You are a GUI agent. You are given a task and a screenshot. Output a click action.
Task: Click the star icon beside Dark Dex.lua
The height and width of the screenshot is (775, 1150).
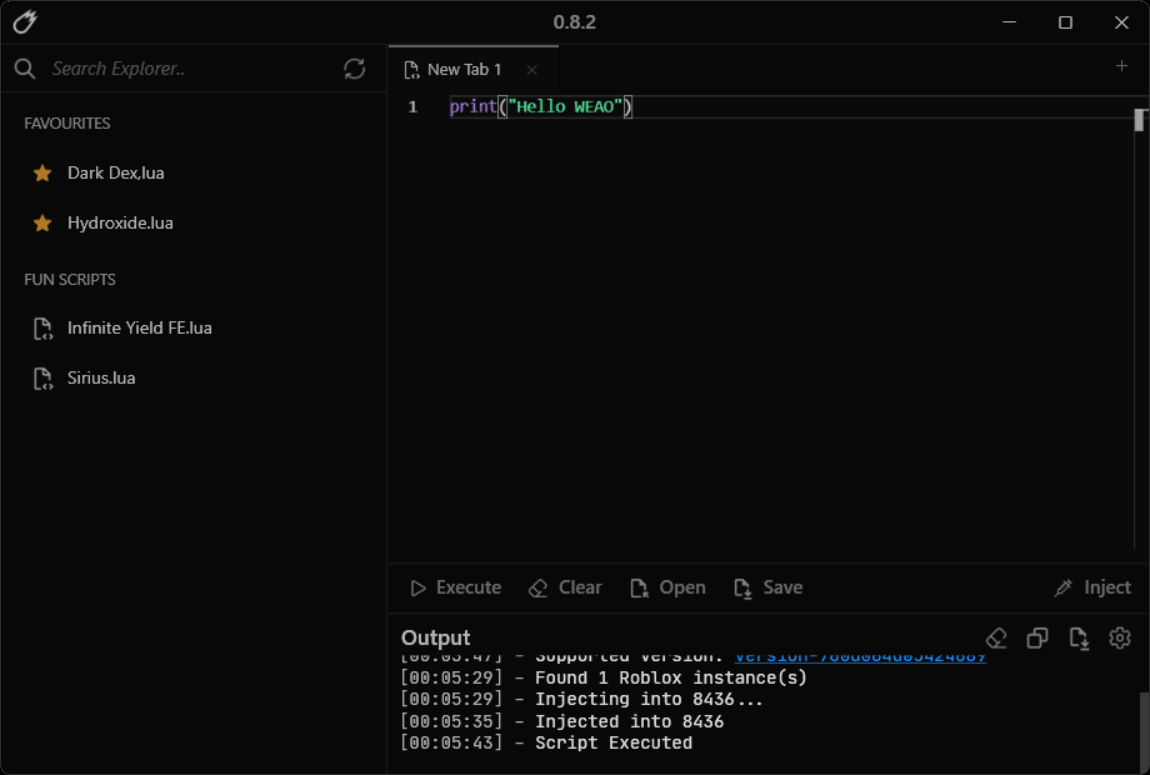click(x=43, y=173)
